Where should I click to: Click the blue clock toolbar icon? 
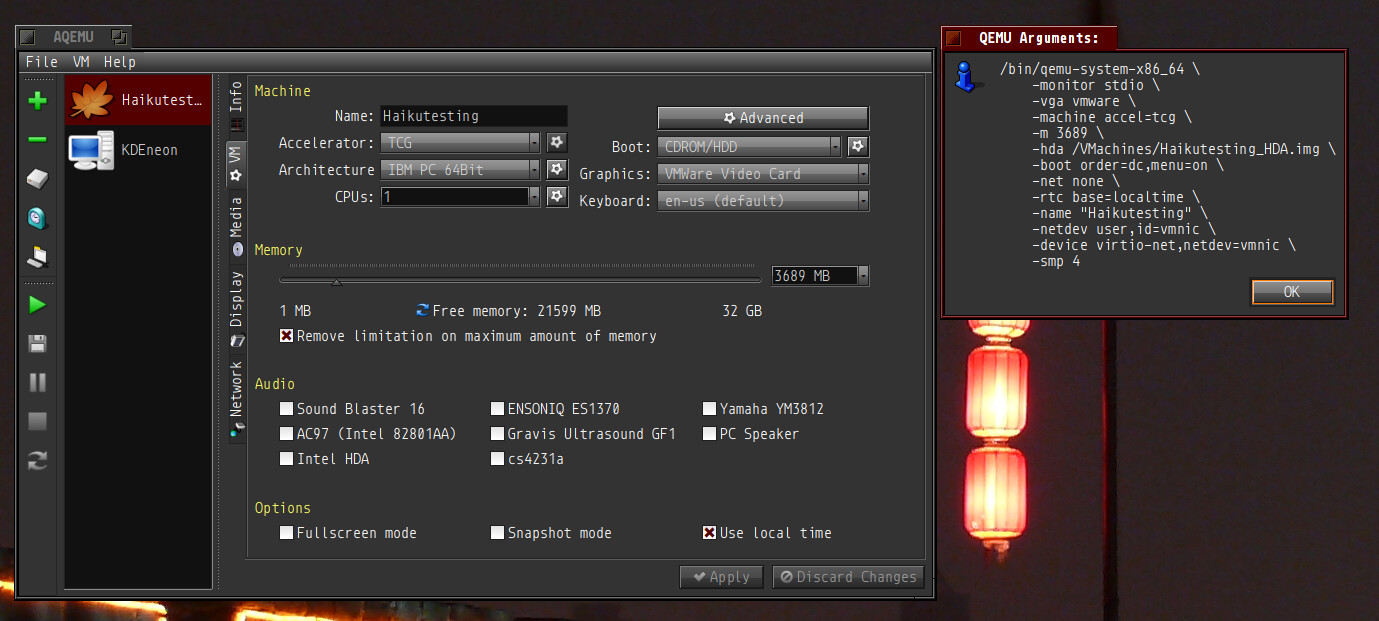[x=37, y=218]
